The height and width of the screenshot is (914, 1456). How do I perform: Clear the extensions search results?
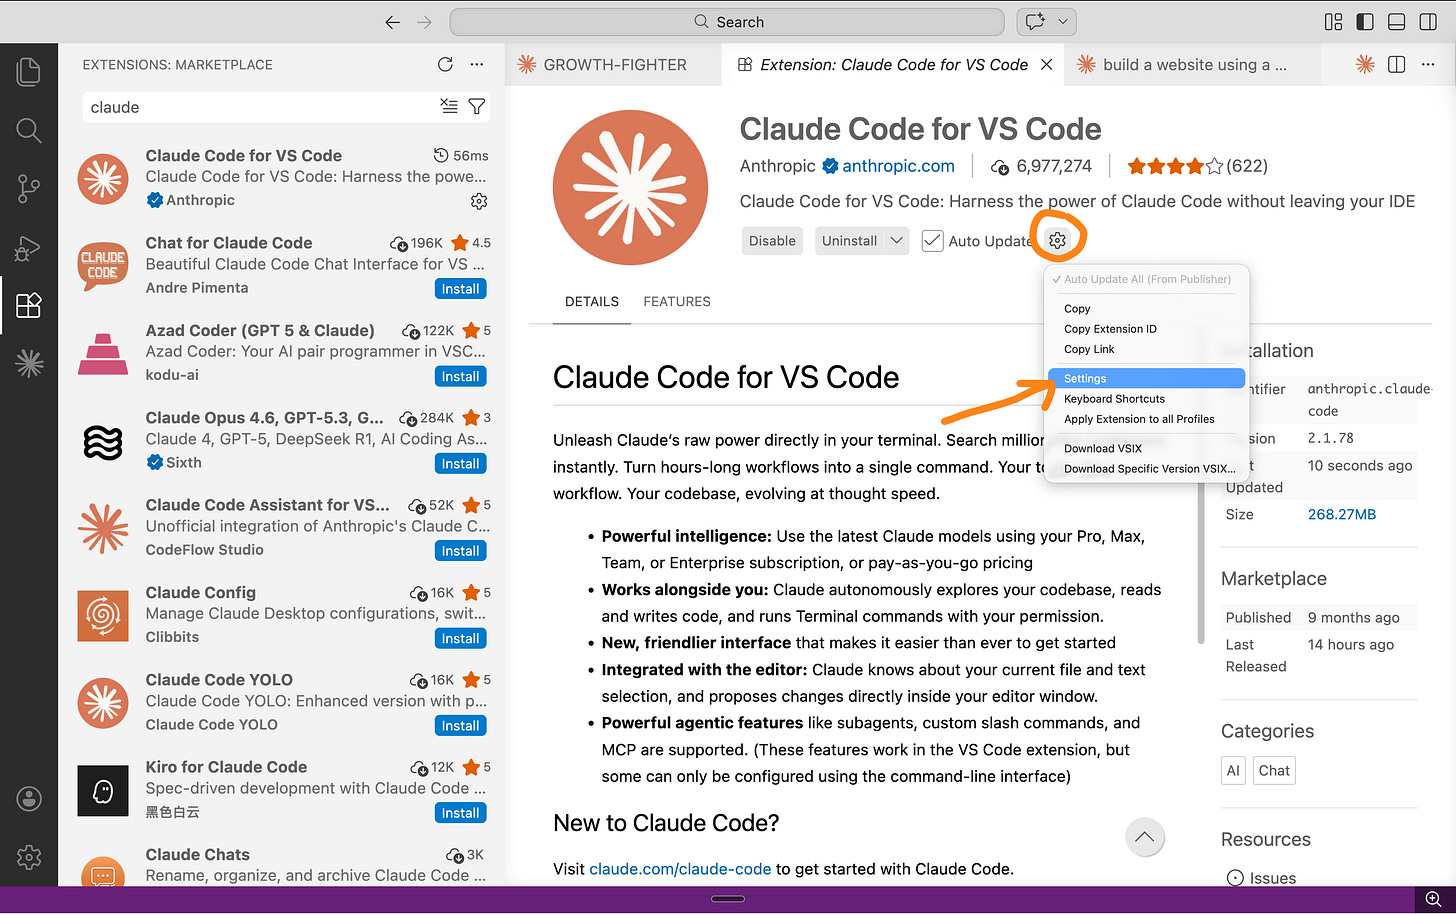[449, 107]
